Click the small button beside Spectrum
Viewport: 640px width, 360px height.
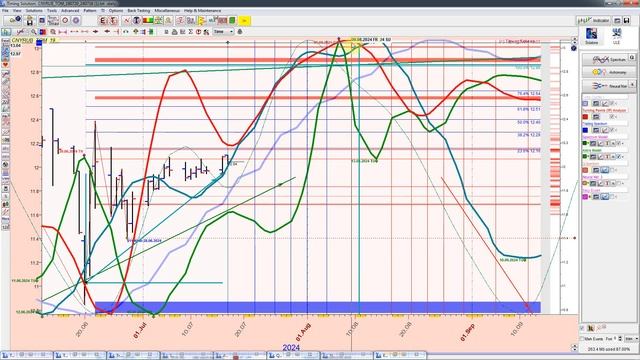(x=632, y=57)
